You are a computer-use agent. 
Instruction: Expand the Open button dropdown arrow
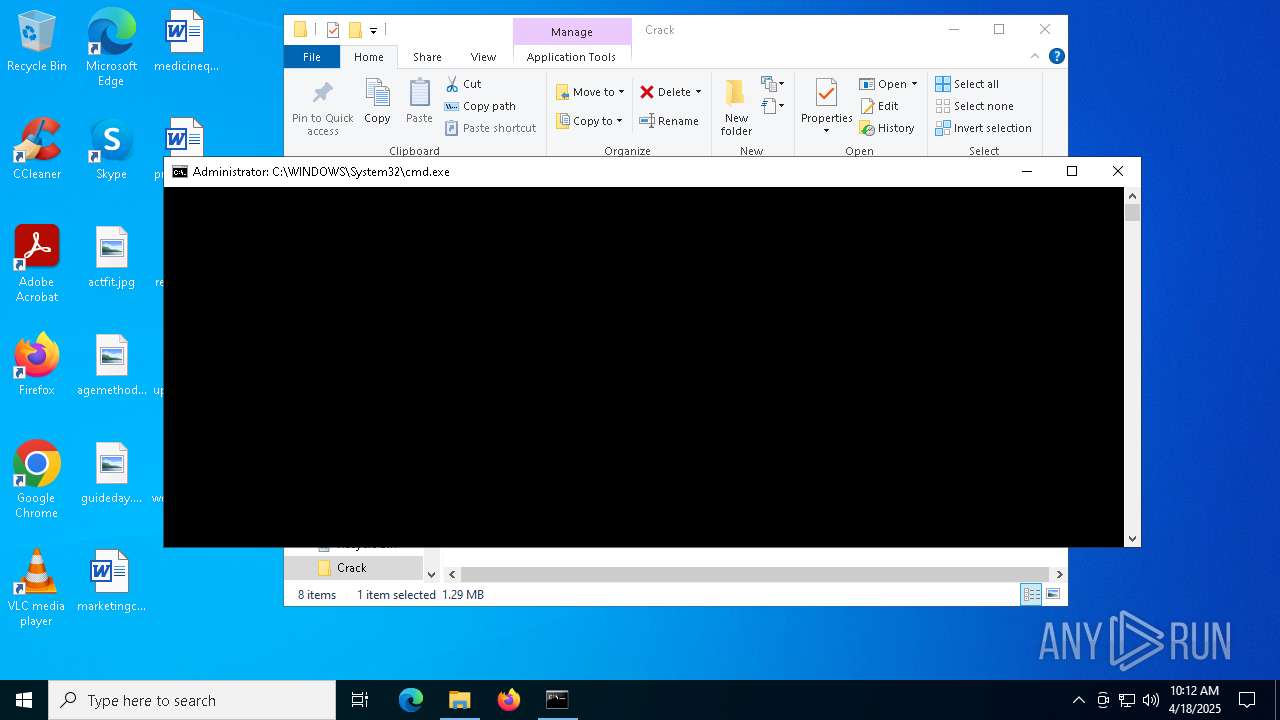tap(914, 84)
